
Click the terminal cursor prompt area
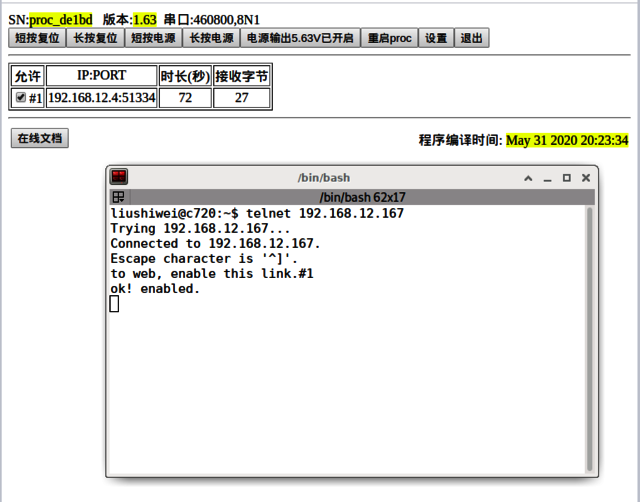(114, 304)
